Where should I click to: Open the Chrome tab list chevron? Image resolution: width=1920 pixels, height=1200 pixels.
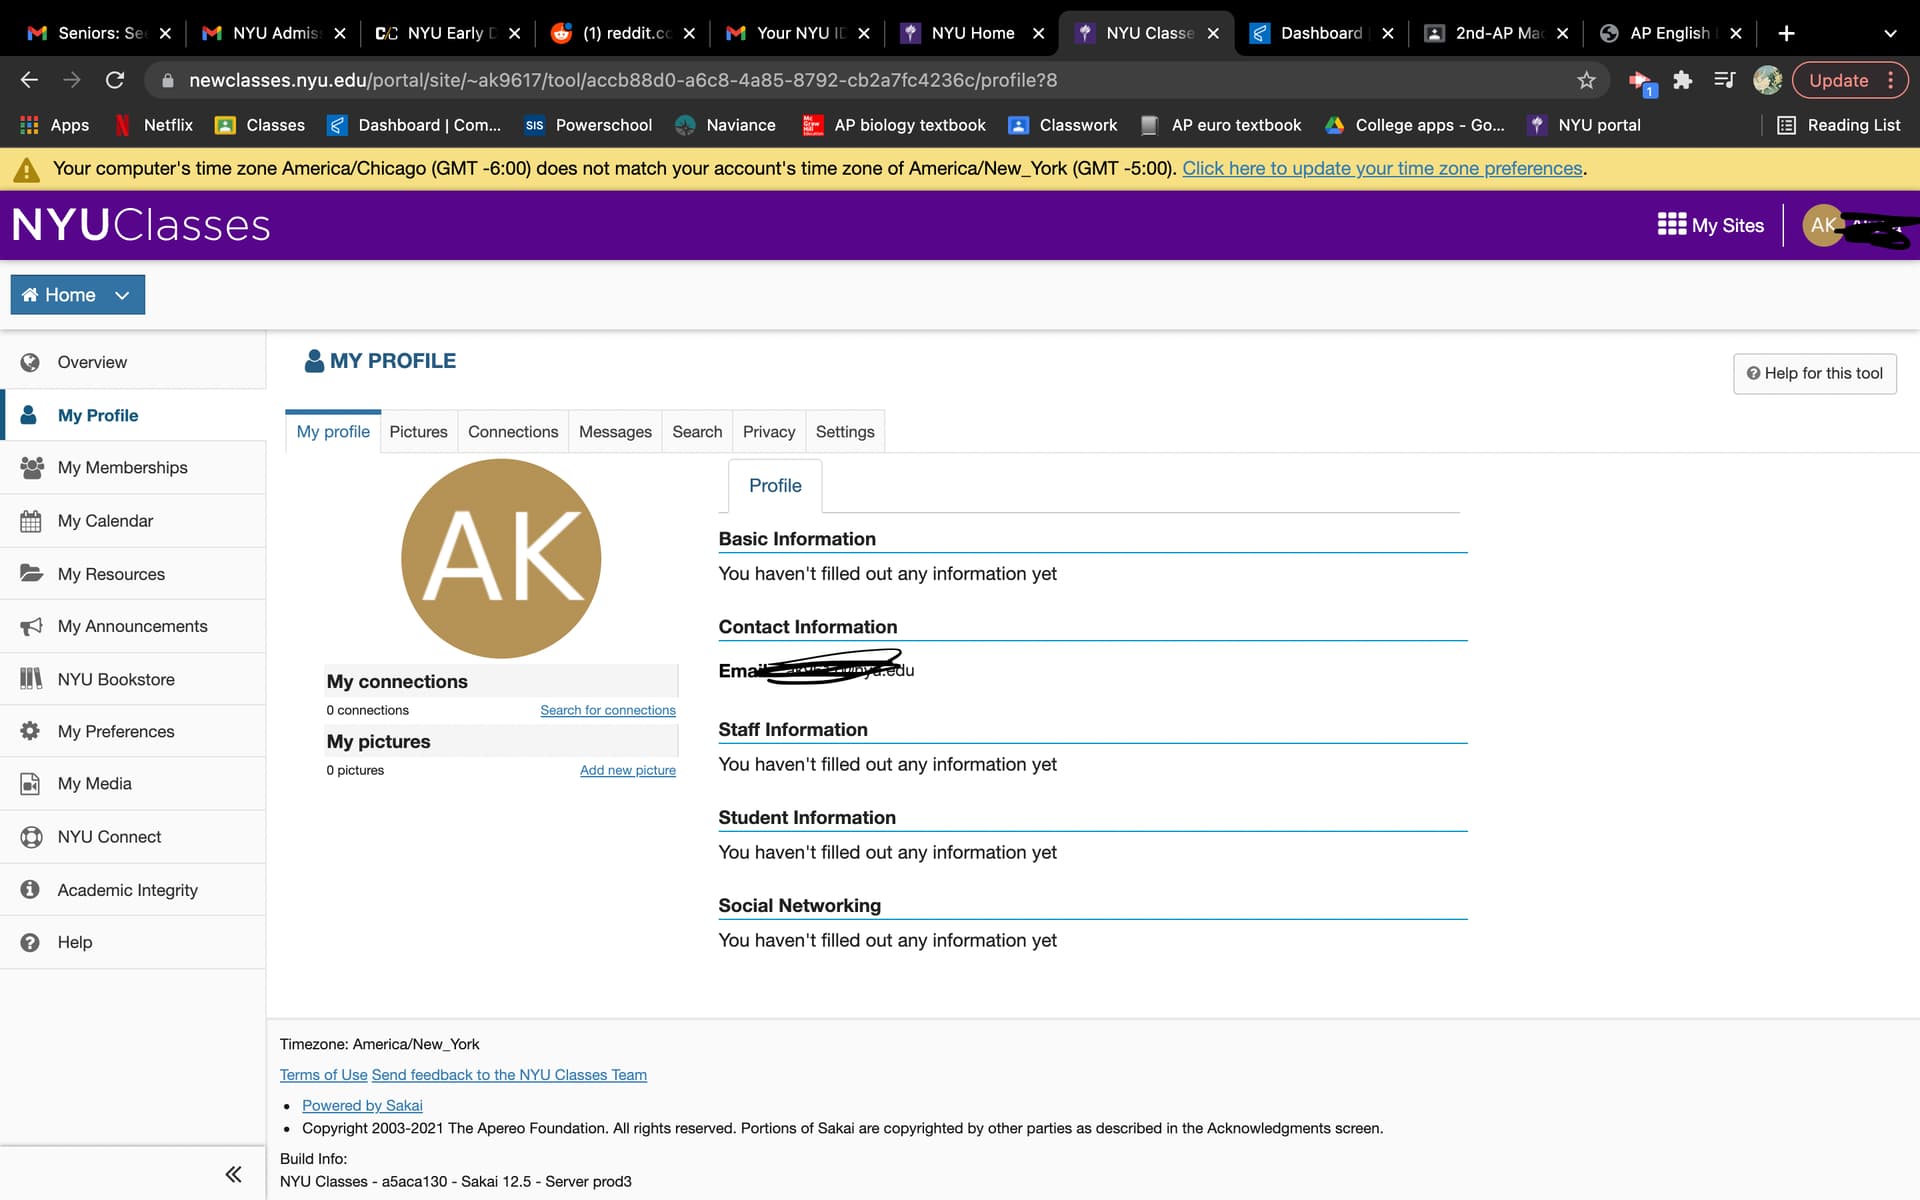click(x=1890, y=33)
